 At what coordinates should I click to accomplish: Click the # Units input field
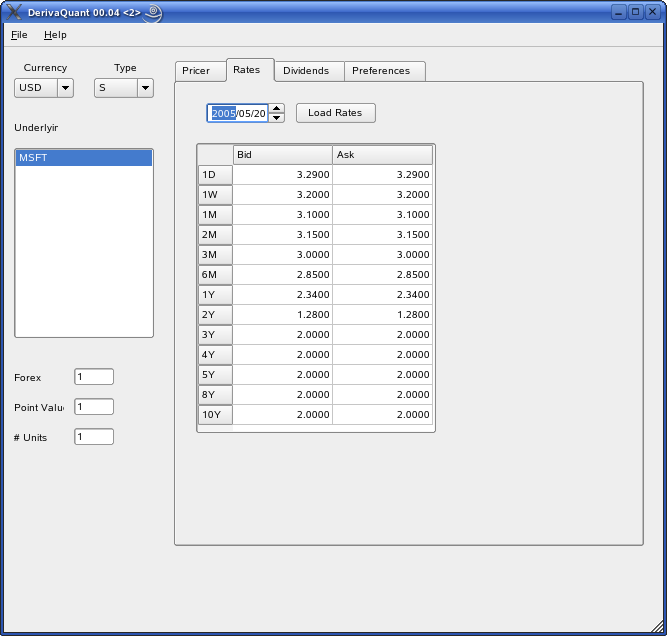pos(94,437)
